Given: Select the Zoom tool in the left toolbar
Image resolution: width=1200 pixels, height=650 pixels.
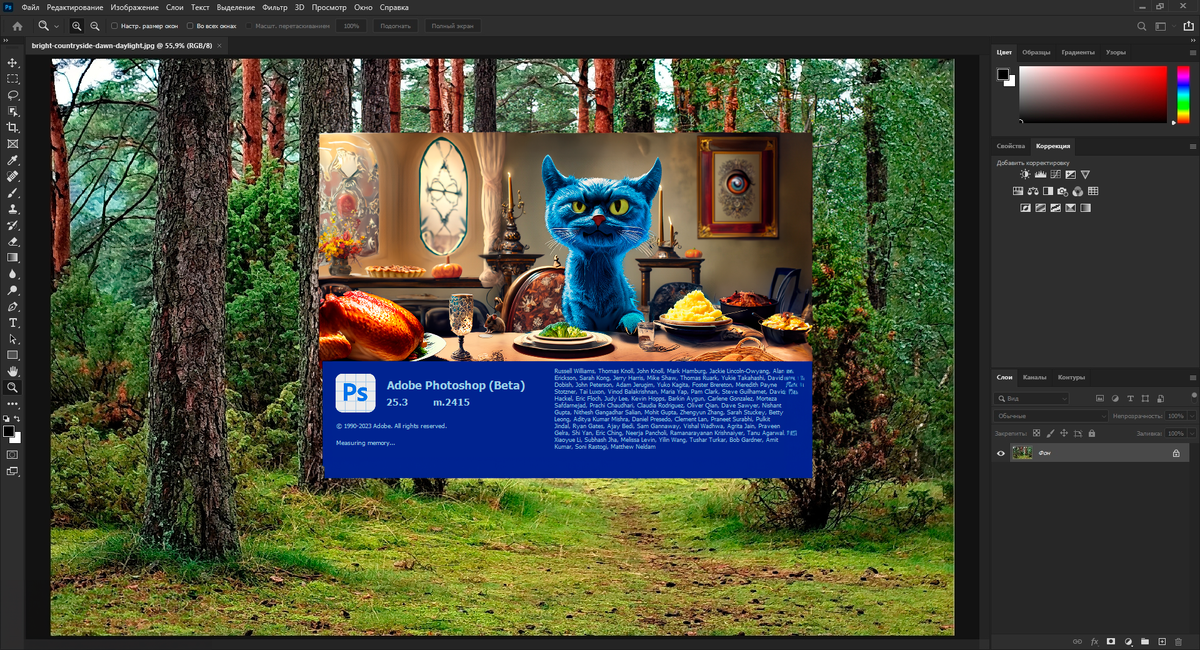Looking at the screenshot, I should (x=13, y=387).
